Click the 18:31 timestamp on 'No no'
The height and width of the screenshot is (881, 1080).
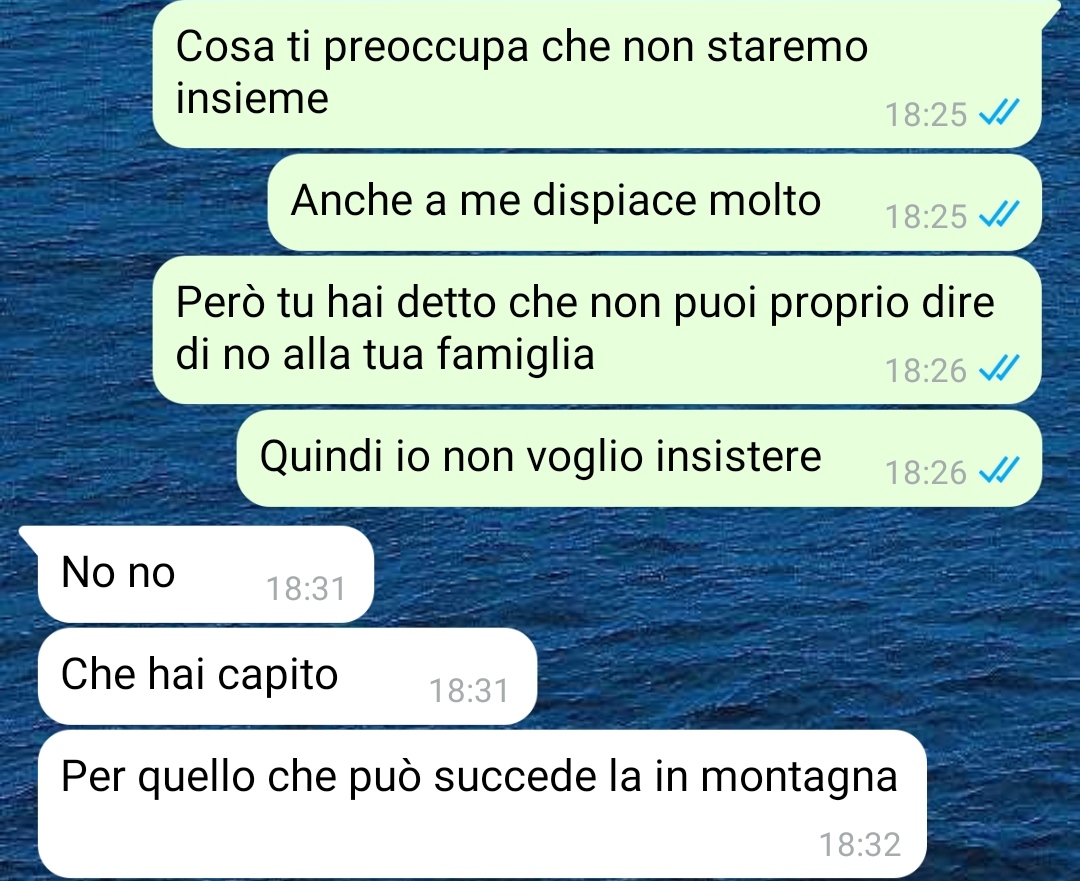point(306,589)
